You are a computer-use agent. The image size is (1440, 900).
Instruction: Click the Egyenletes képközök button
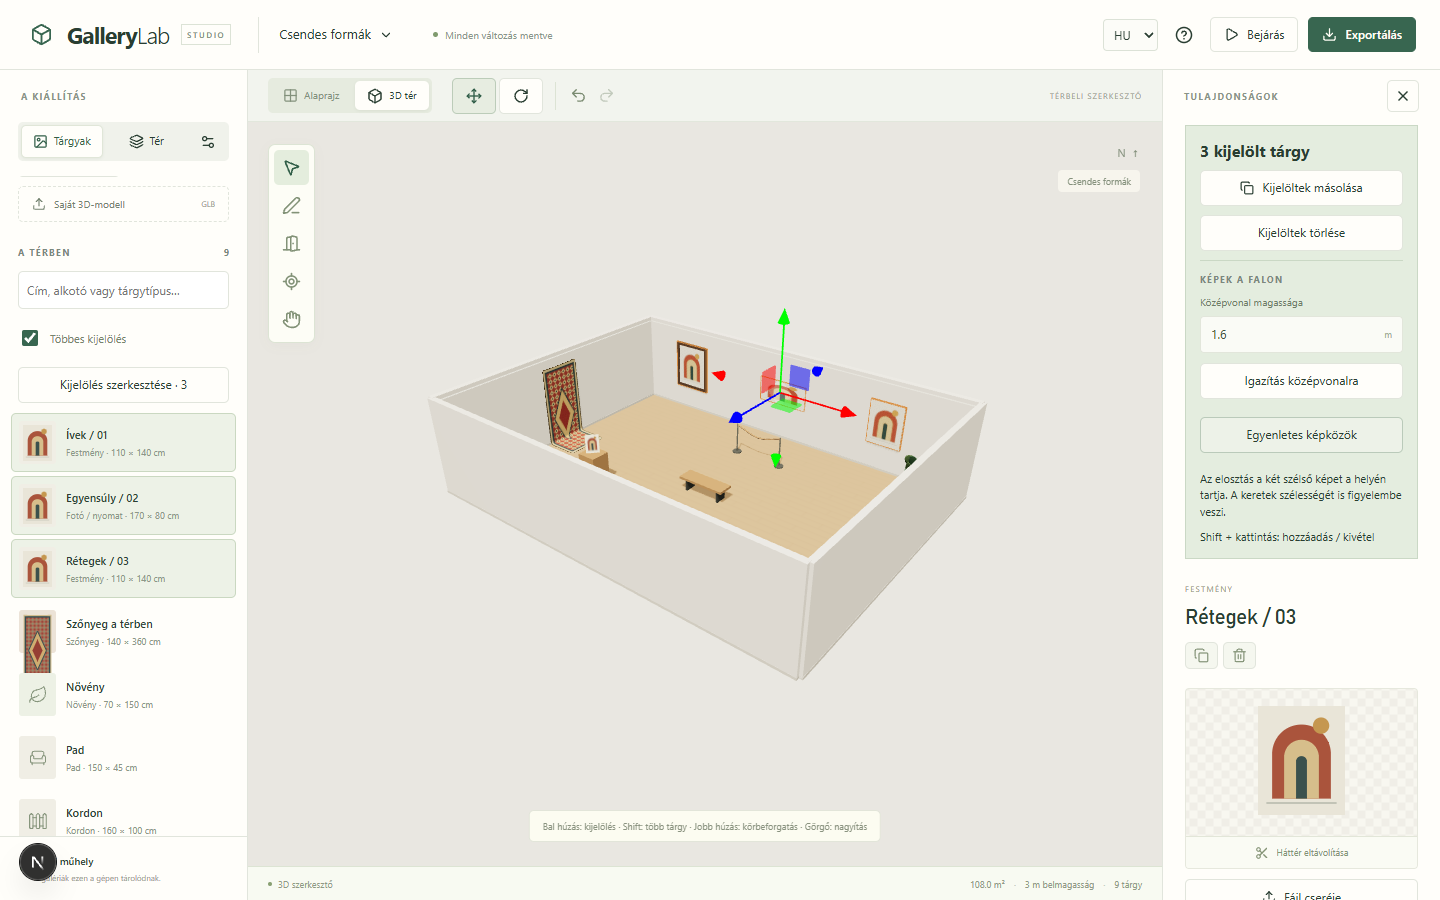[x=1301, y=435]
